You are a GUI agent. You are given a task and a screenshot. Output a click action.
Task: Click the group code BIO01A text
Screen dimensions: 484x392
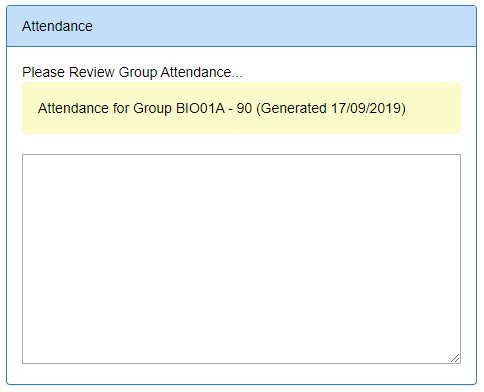[200, 108]
